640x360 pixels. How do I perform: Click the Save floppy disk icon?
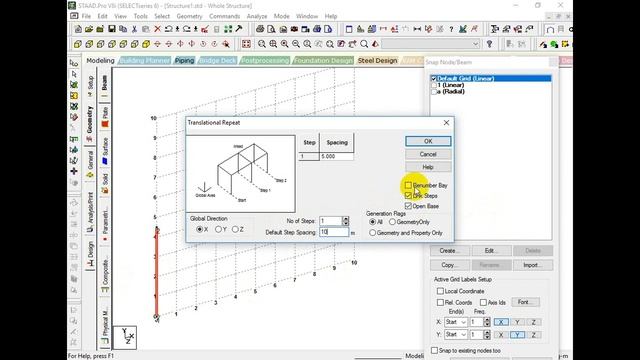tap(111, 29)
